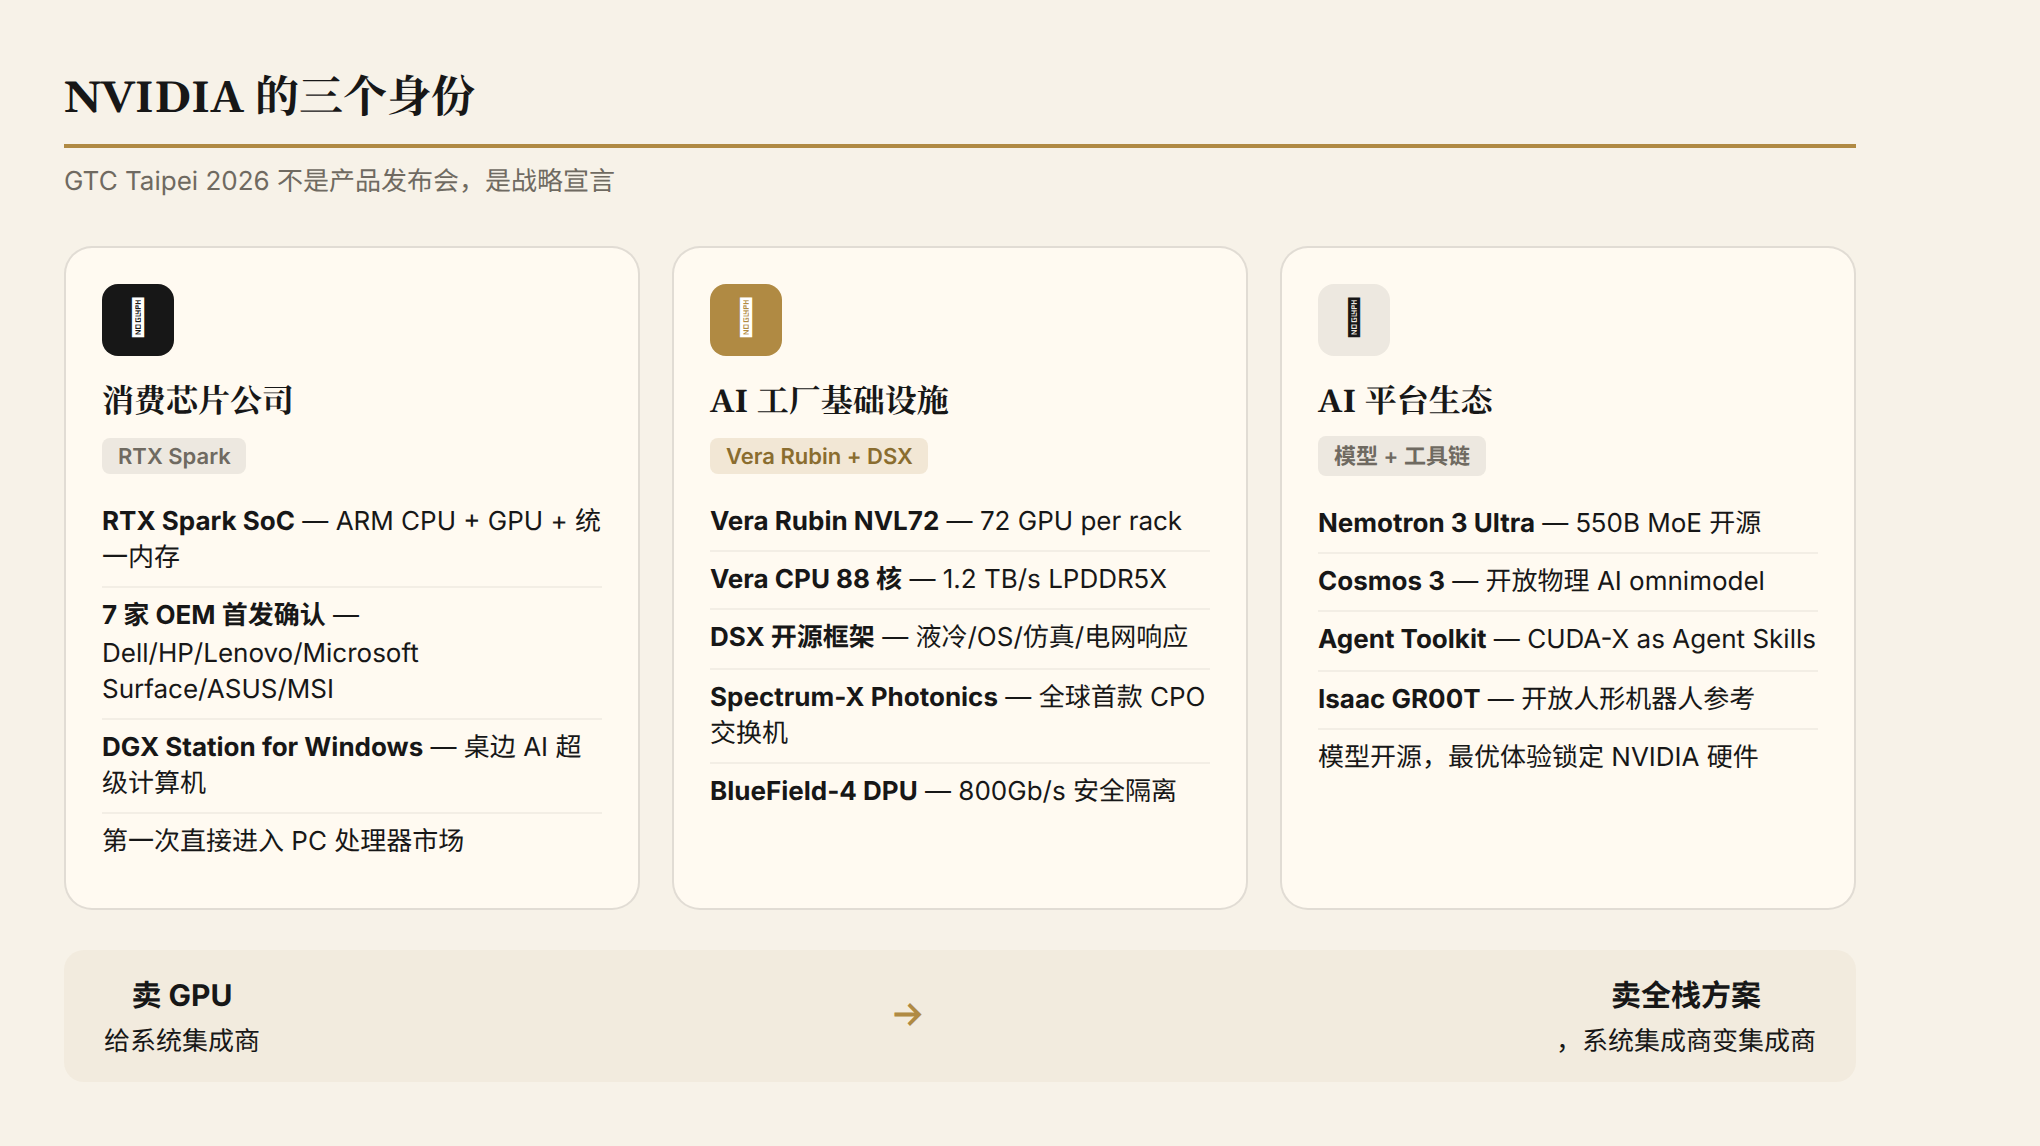2040x1146 pixels.
Task: Click the DGX Station for Windows line
Action: pyautogui.click(x=352, y=765)
